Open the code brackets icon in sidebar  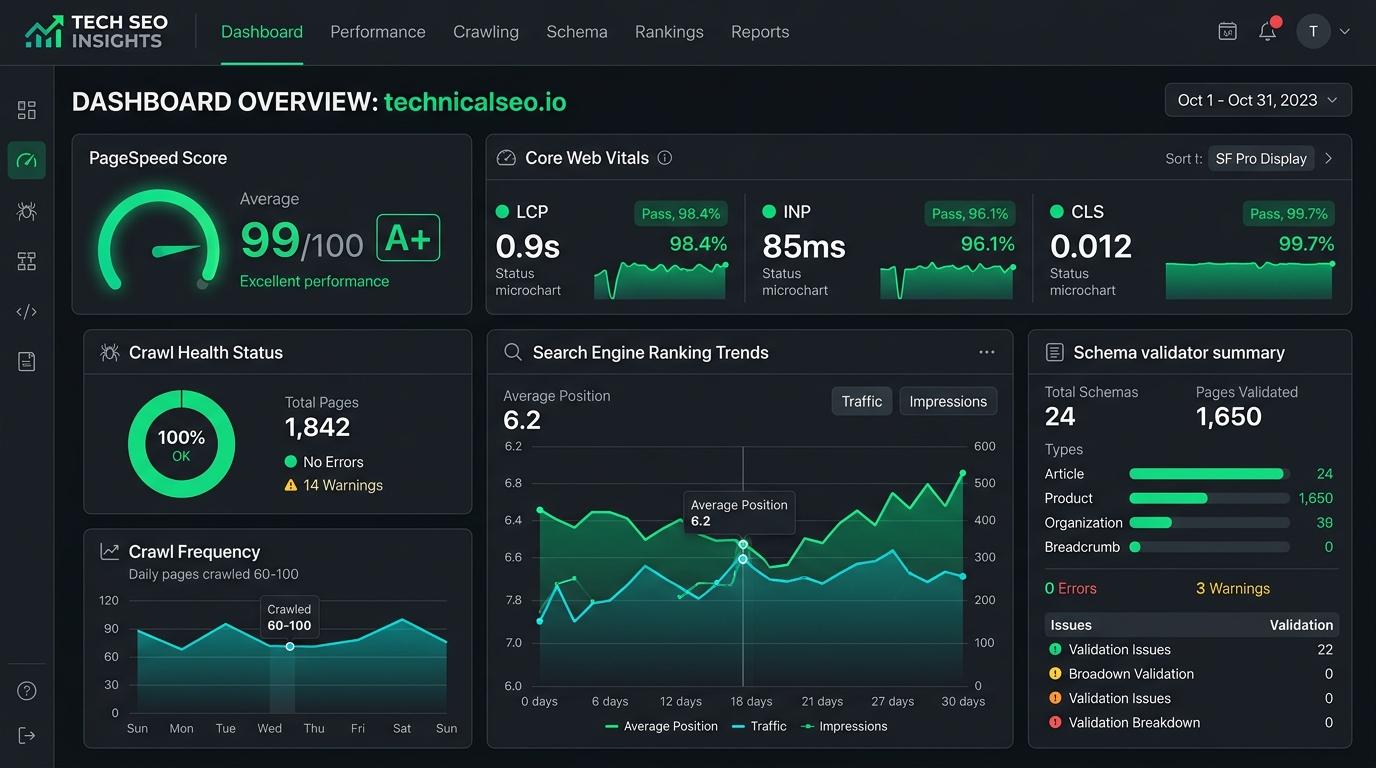(x=27, y=312)
